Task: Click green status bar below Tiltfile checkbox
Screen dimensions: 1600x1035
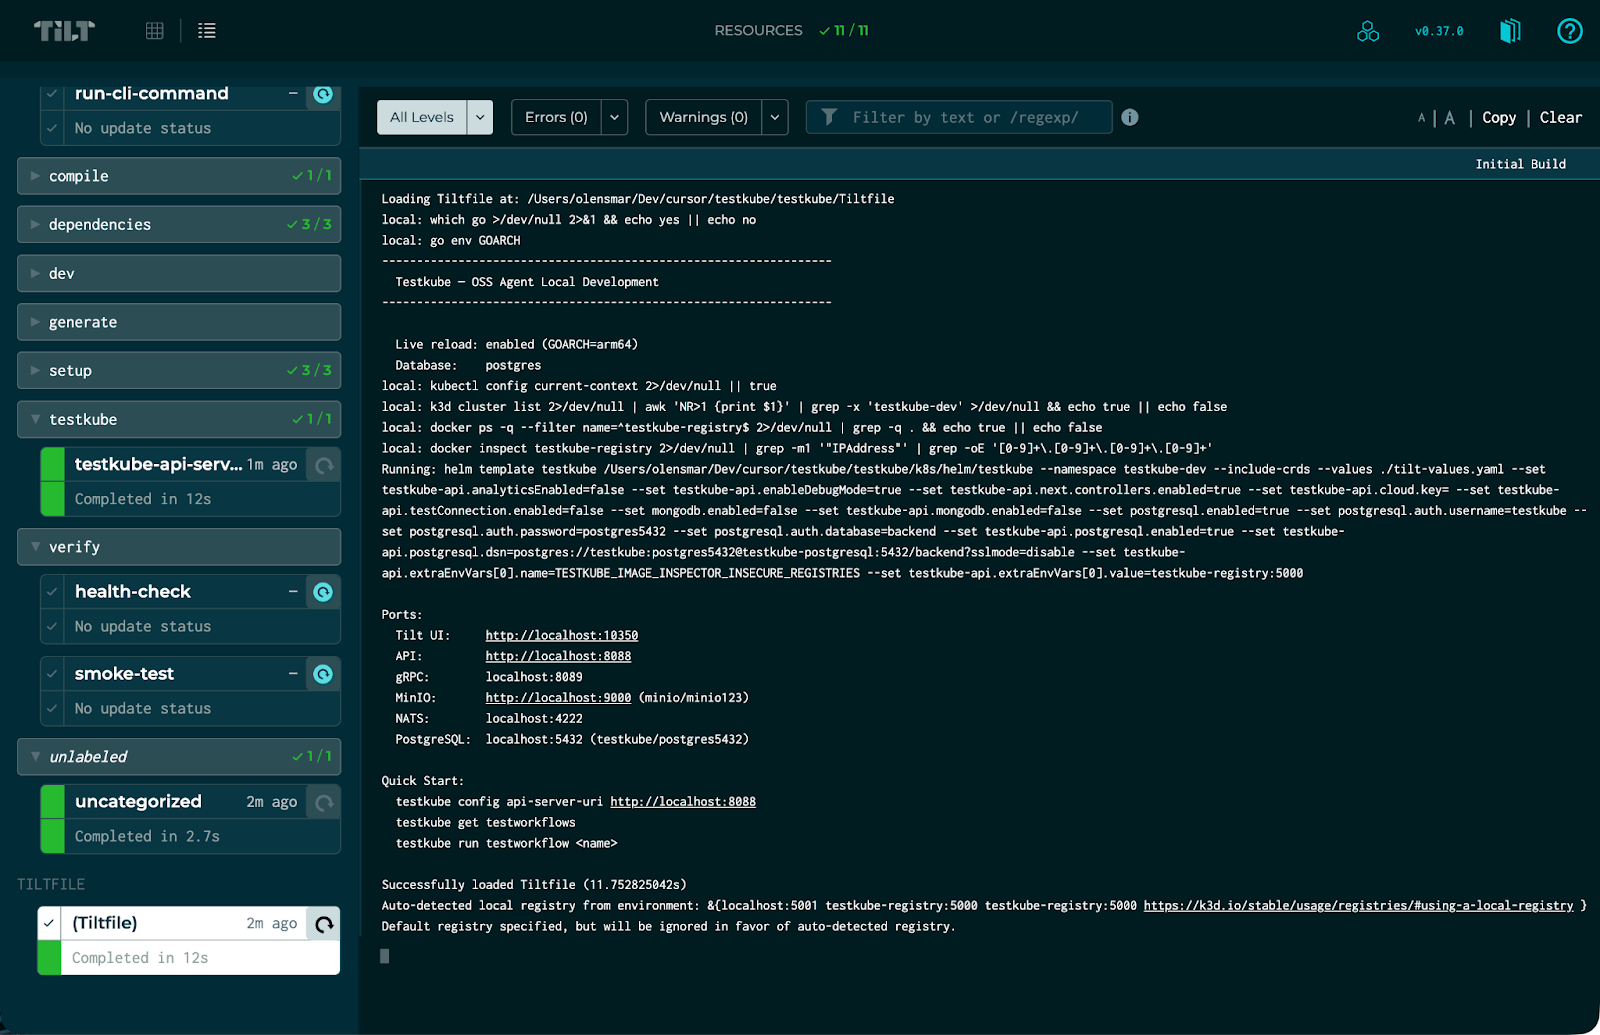Action: (x=49, y=958)
